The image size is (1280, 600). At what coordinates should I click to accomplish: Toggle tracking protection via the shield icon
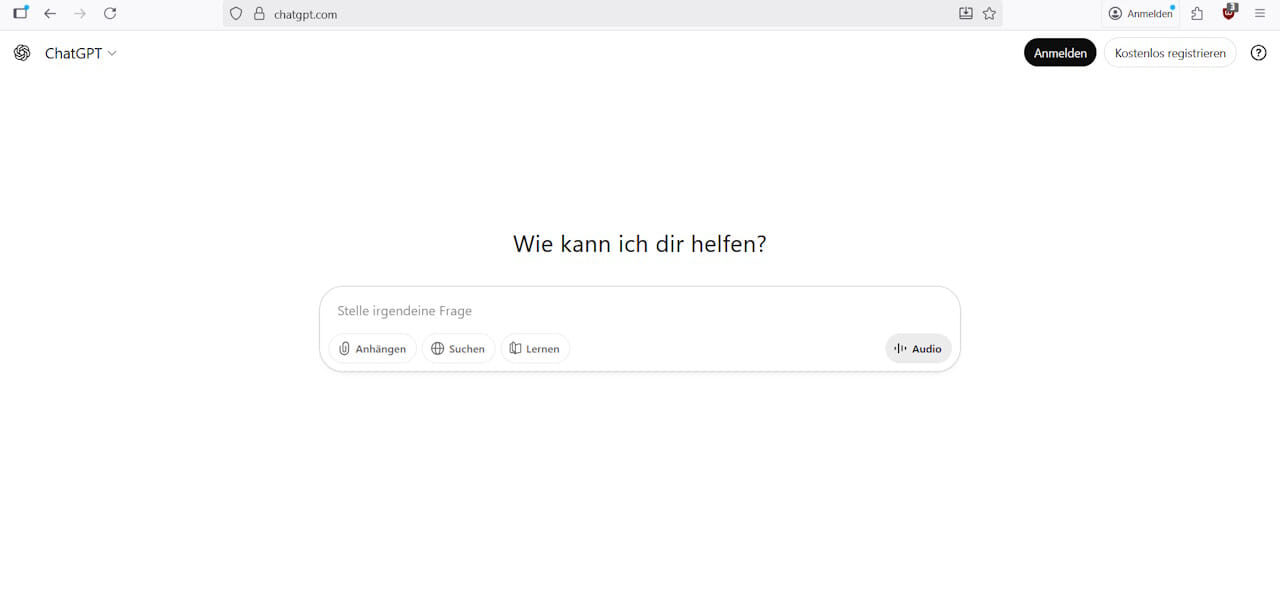coord(235,13)
